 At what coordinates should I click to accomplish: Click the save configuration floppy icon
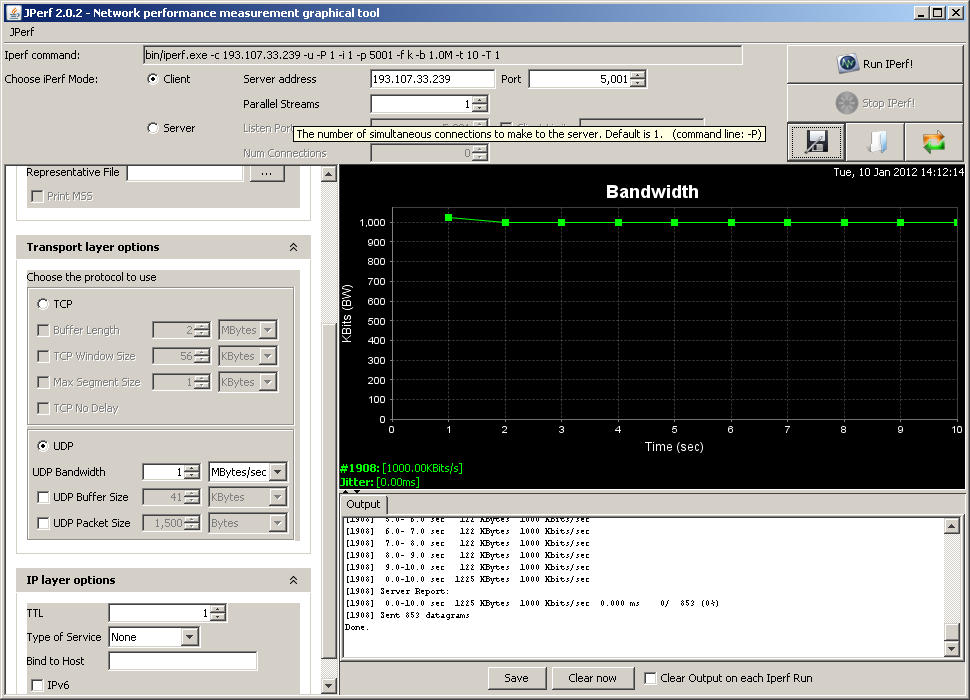(x=816, y=142)
